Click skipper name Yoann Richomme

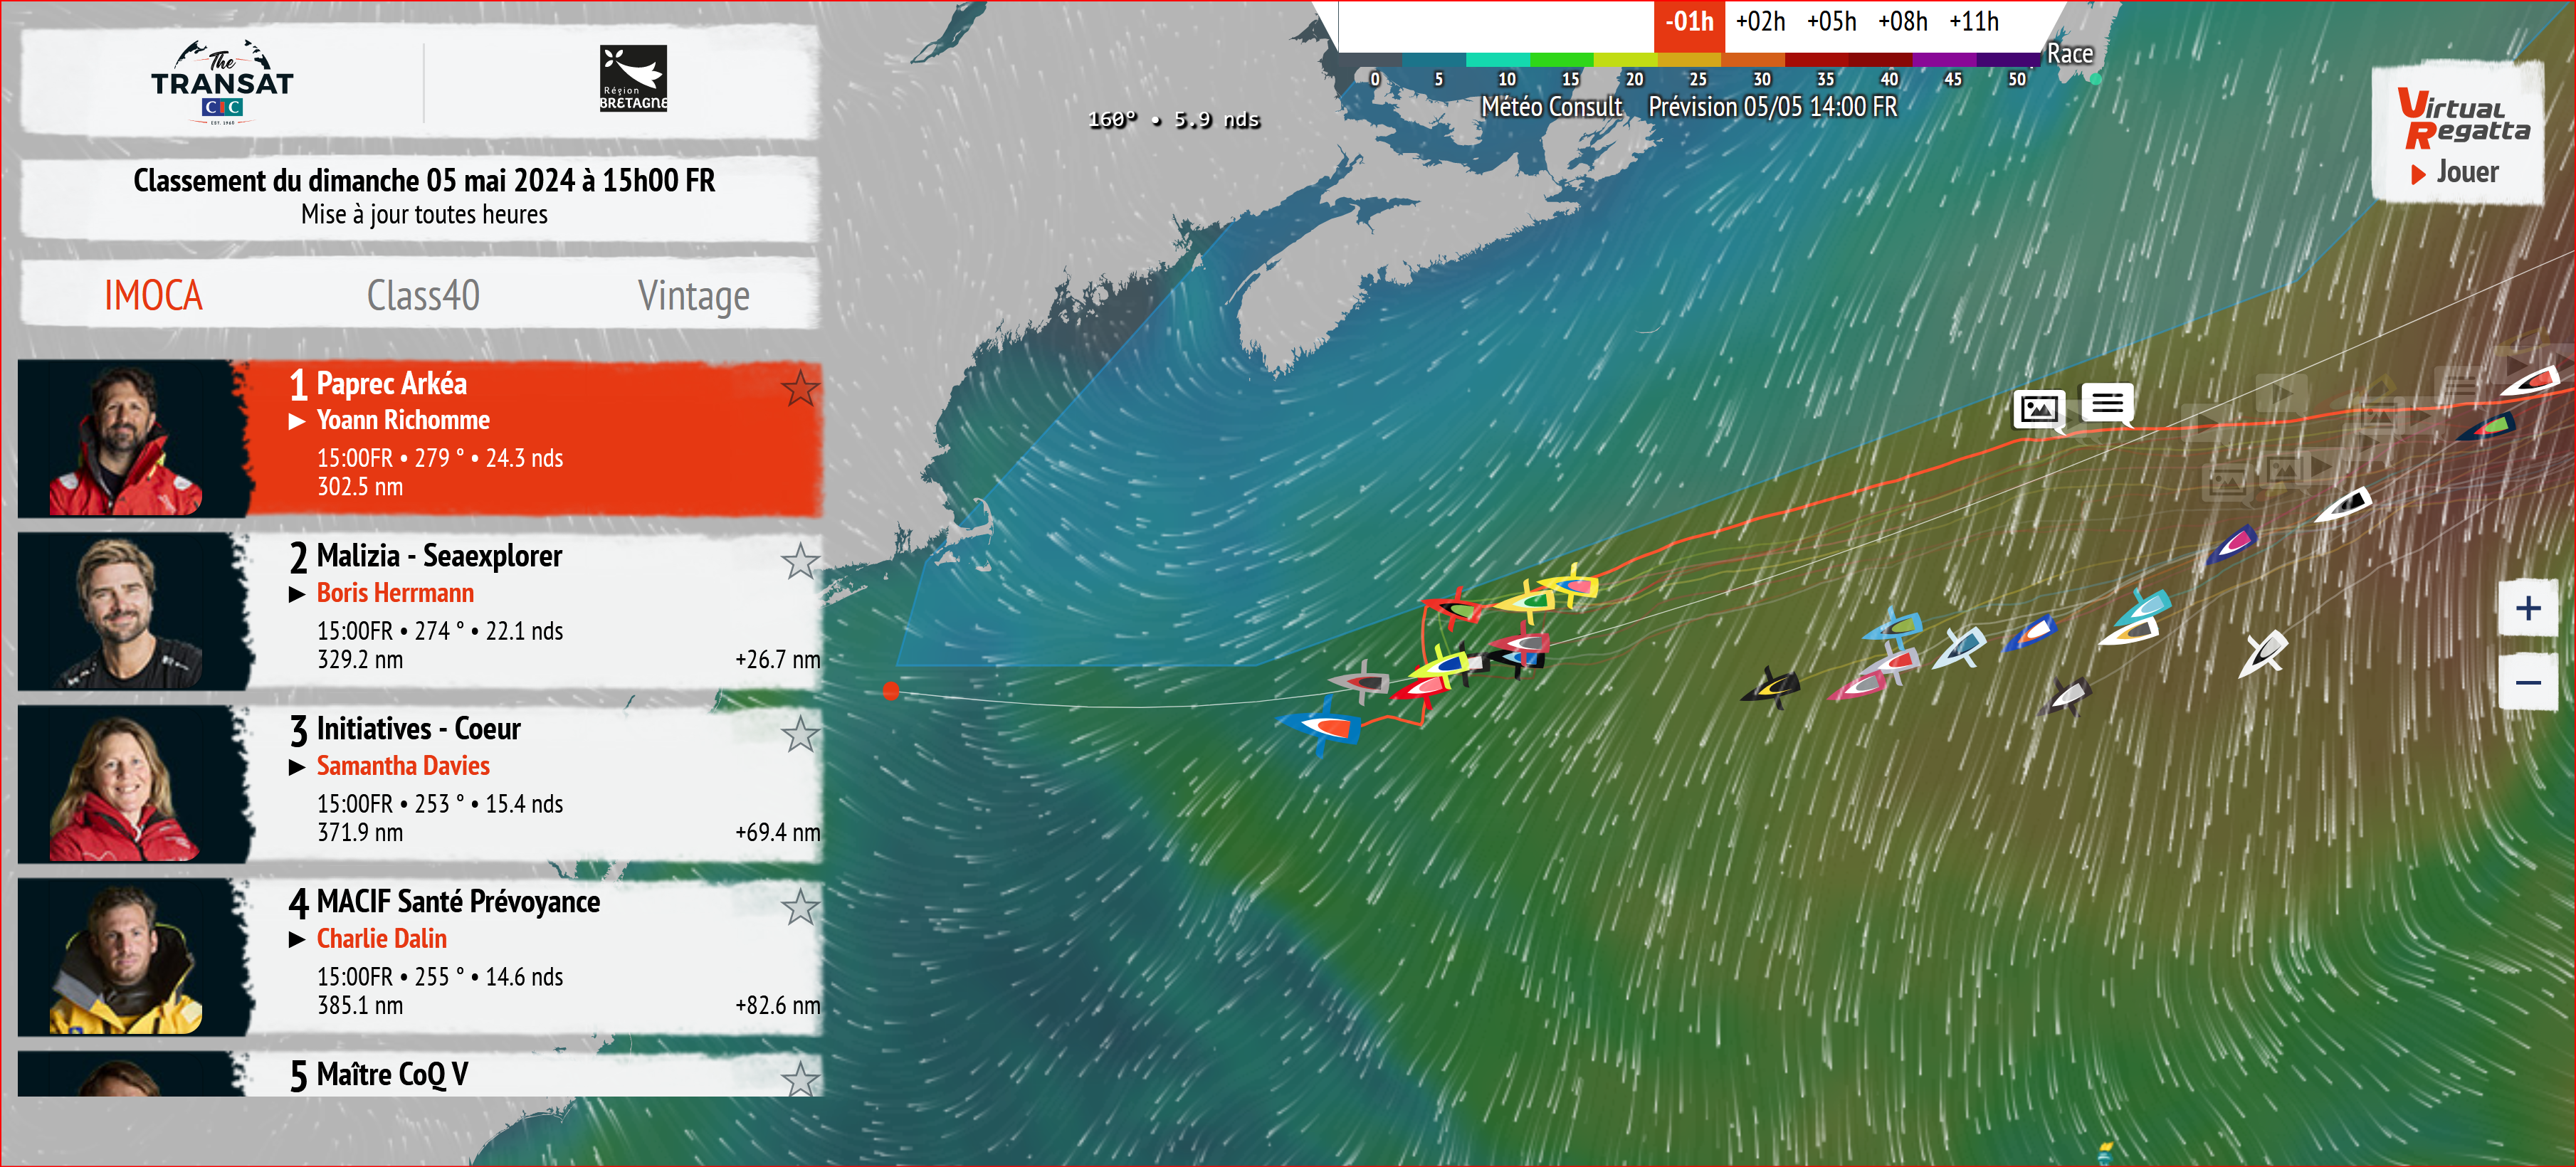point(403,420)
